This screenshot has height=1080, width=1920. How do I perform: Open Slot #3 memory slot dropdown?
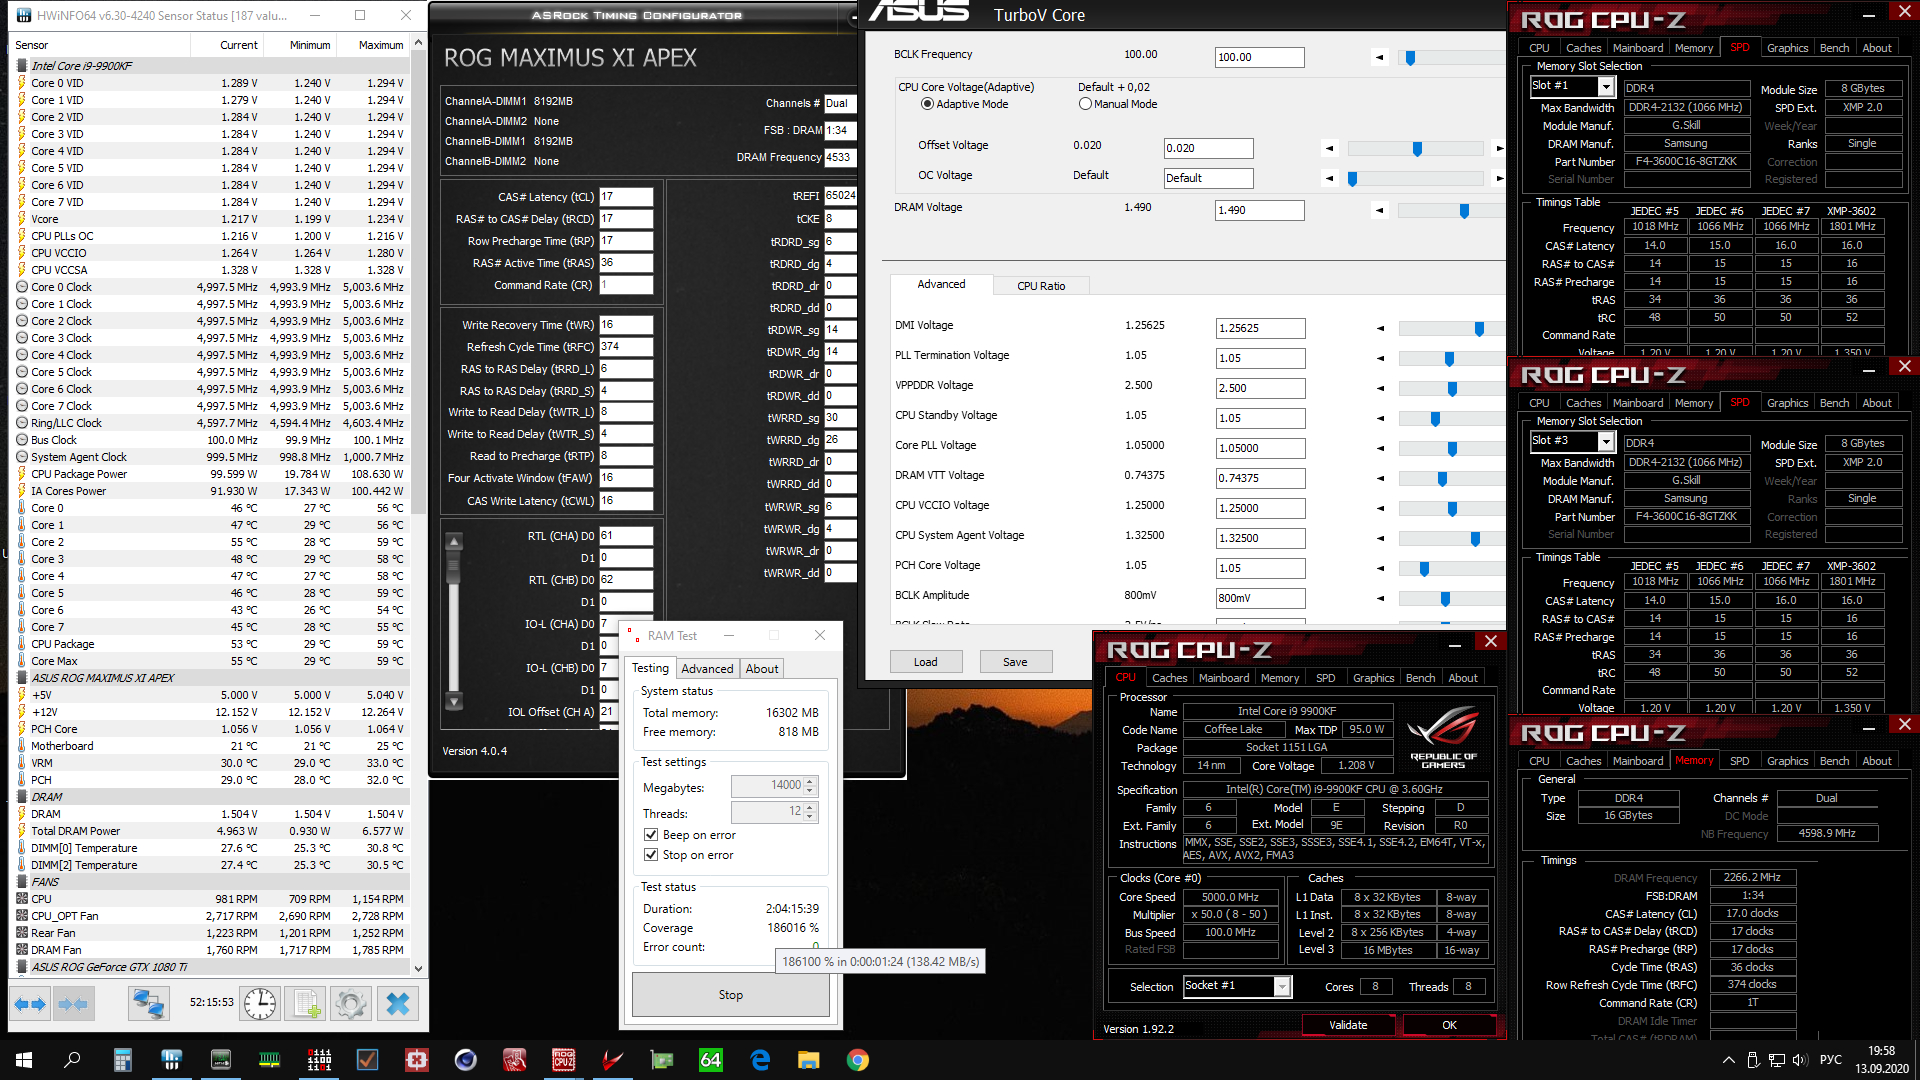point(1606,441)
